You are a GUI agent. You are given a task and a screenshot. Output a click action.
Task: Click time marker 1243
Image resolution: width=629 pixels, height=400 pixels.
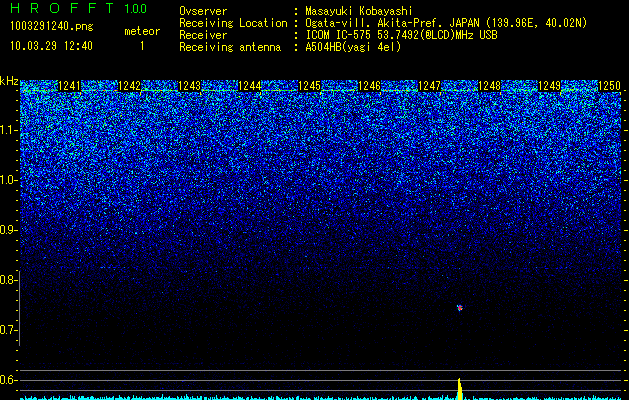(x=189, y=86)
